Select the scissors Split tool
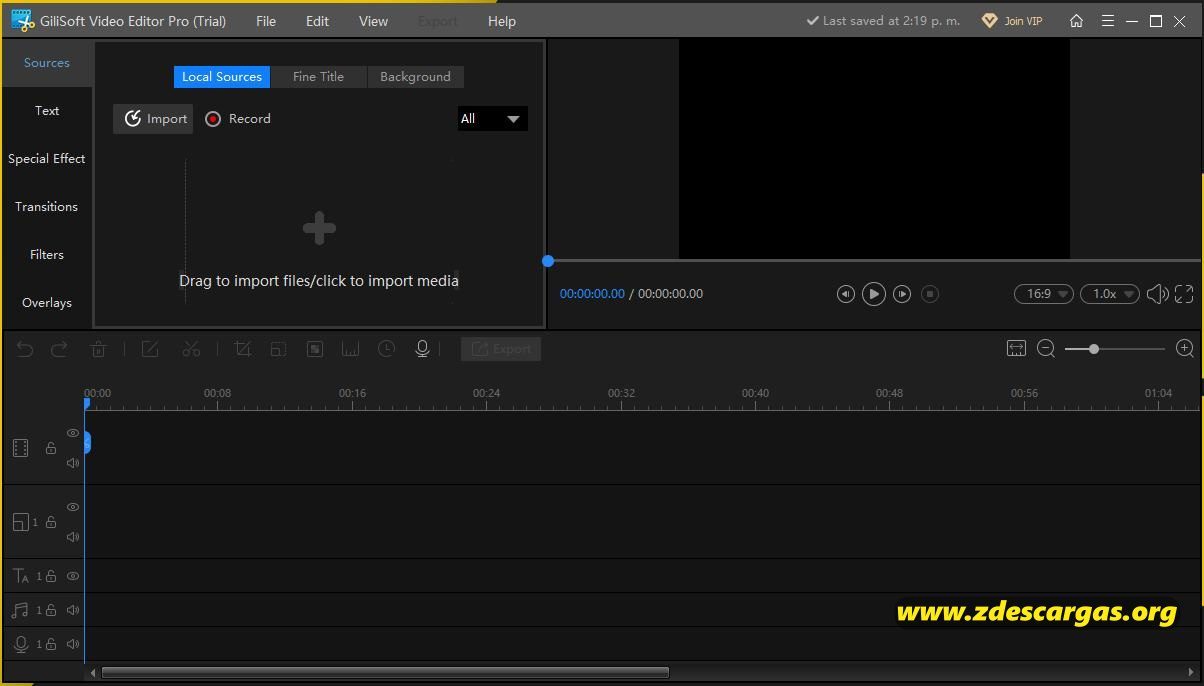This screenshot has width=1204, height=686. tap(191, 349)
